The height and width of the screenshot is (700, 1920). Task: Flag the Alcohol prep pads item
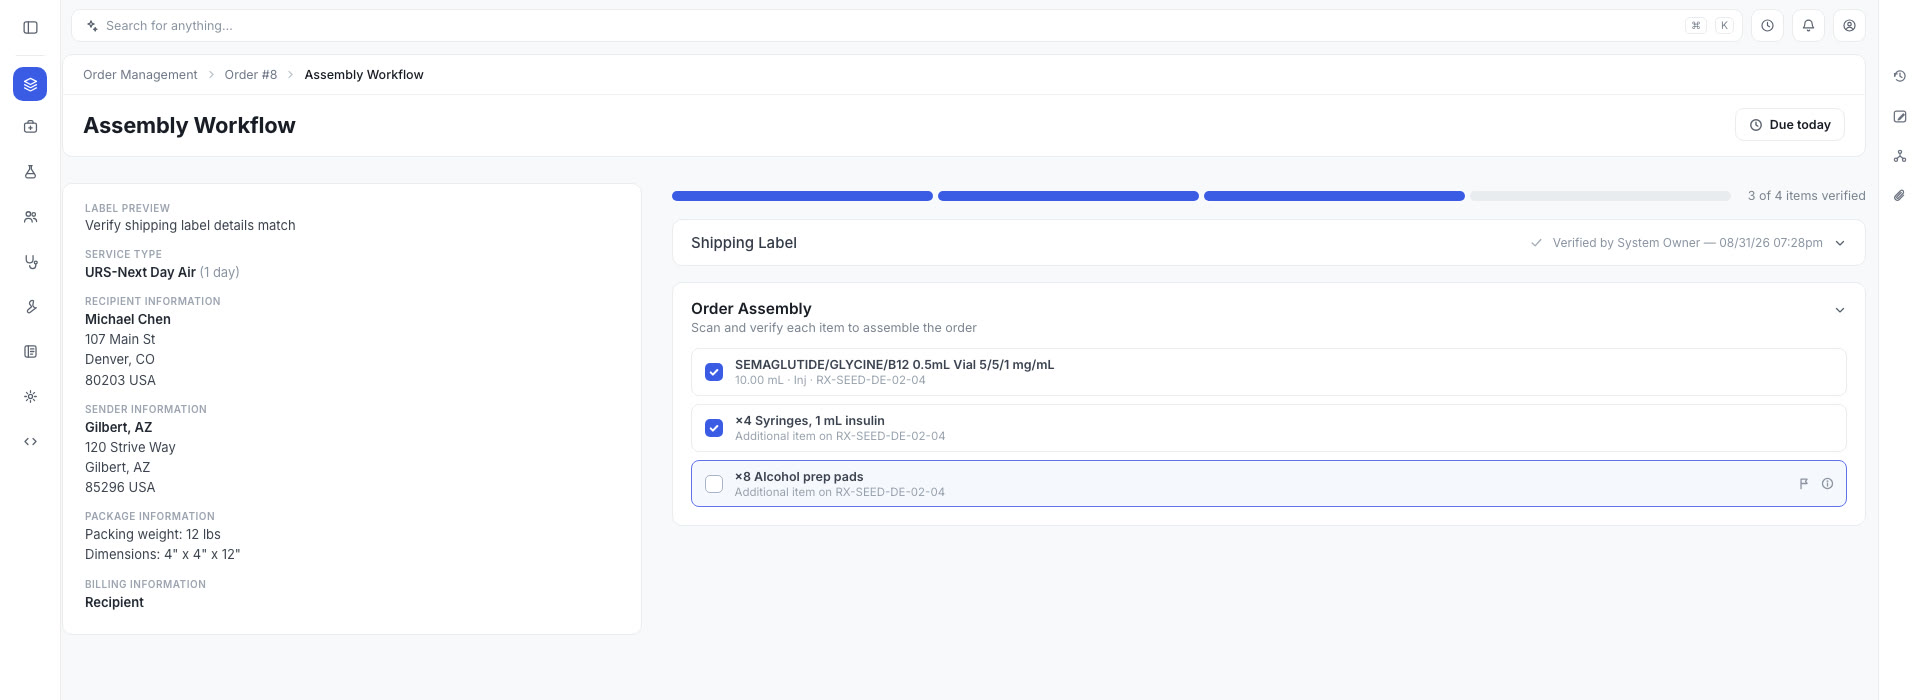pos(1803,484)
